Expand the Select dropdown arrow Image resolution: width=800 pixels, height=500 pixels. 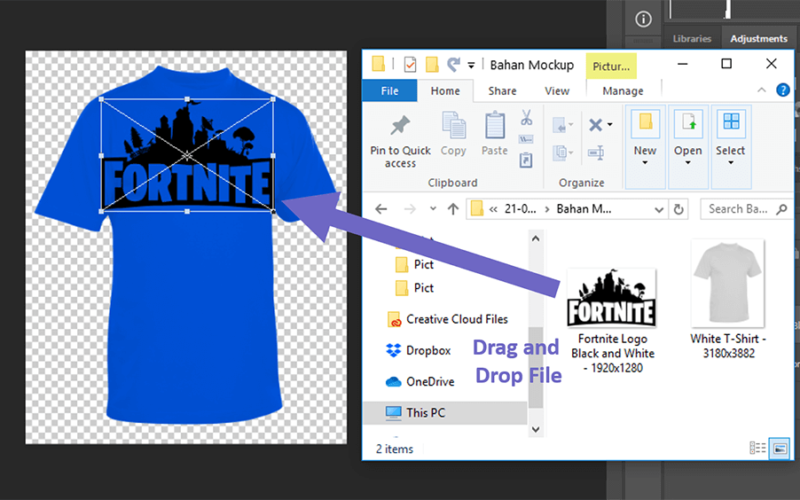point(731,163)
